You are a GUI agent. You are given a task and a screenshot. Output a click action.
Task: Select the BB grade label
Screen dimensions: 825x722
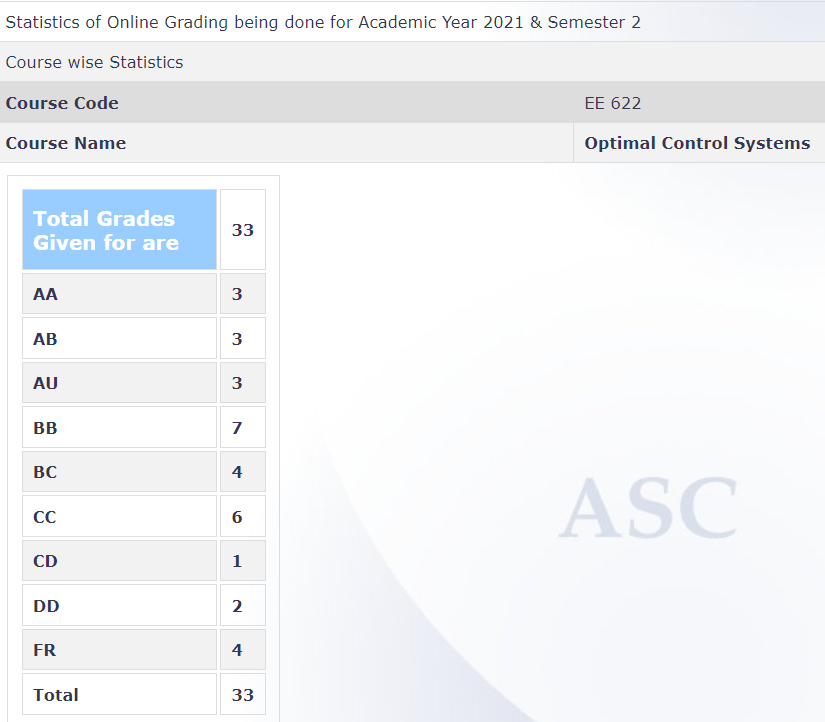118,427
